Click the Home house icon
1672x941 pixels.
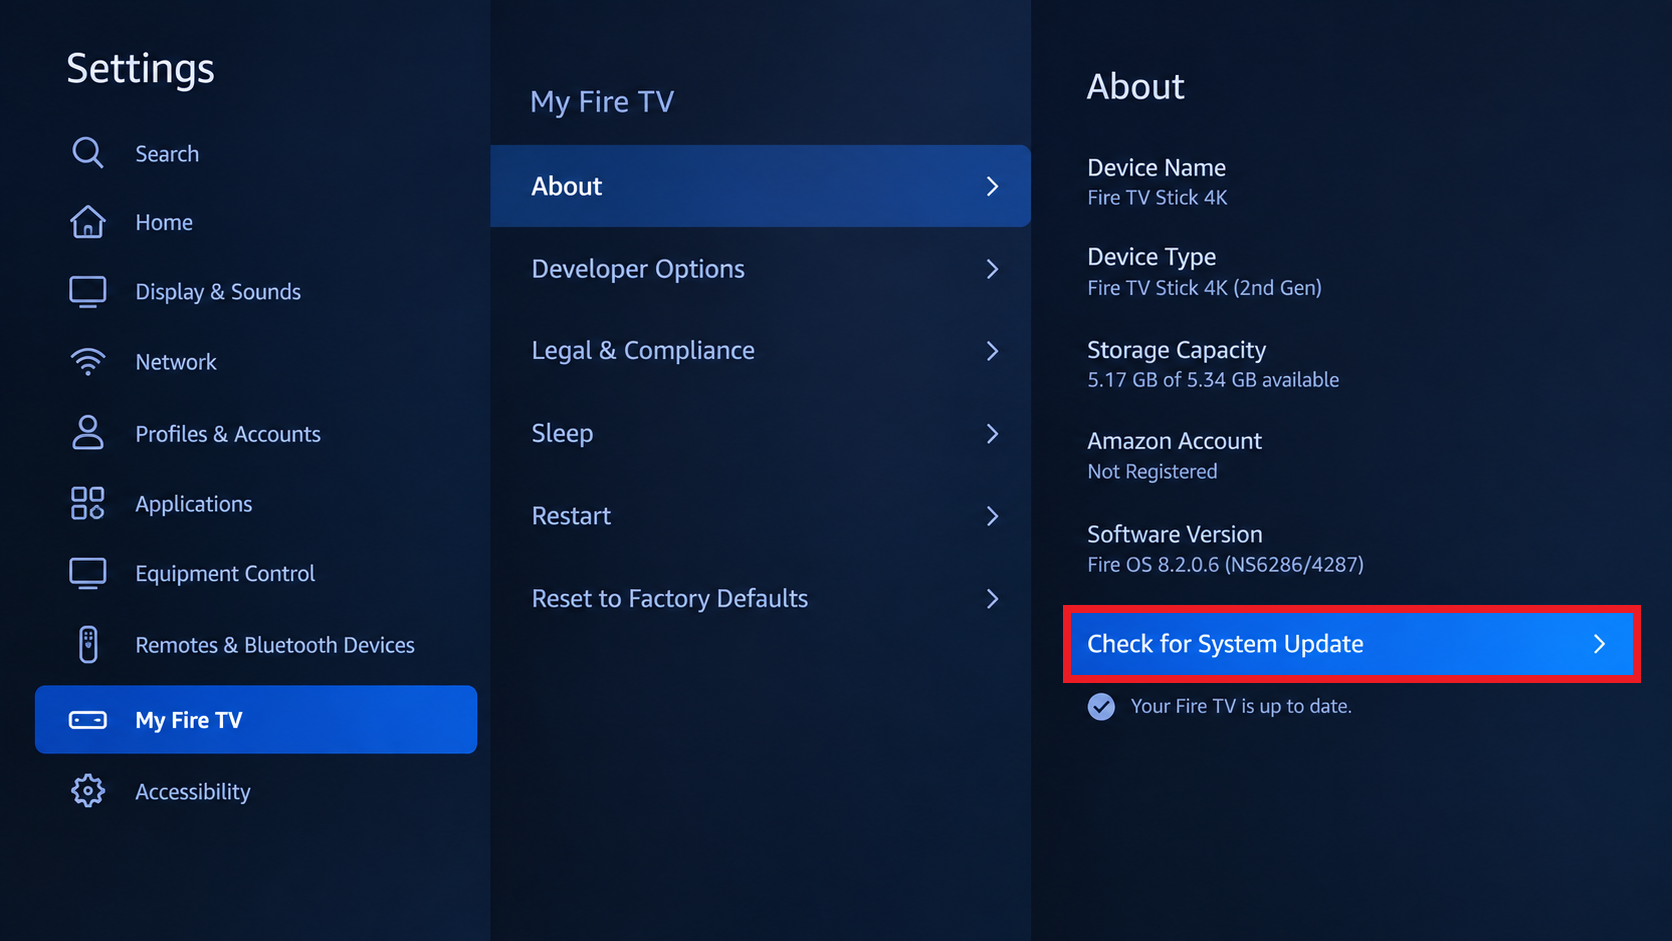click(x=88, y=222)
